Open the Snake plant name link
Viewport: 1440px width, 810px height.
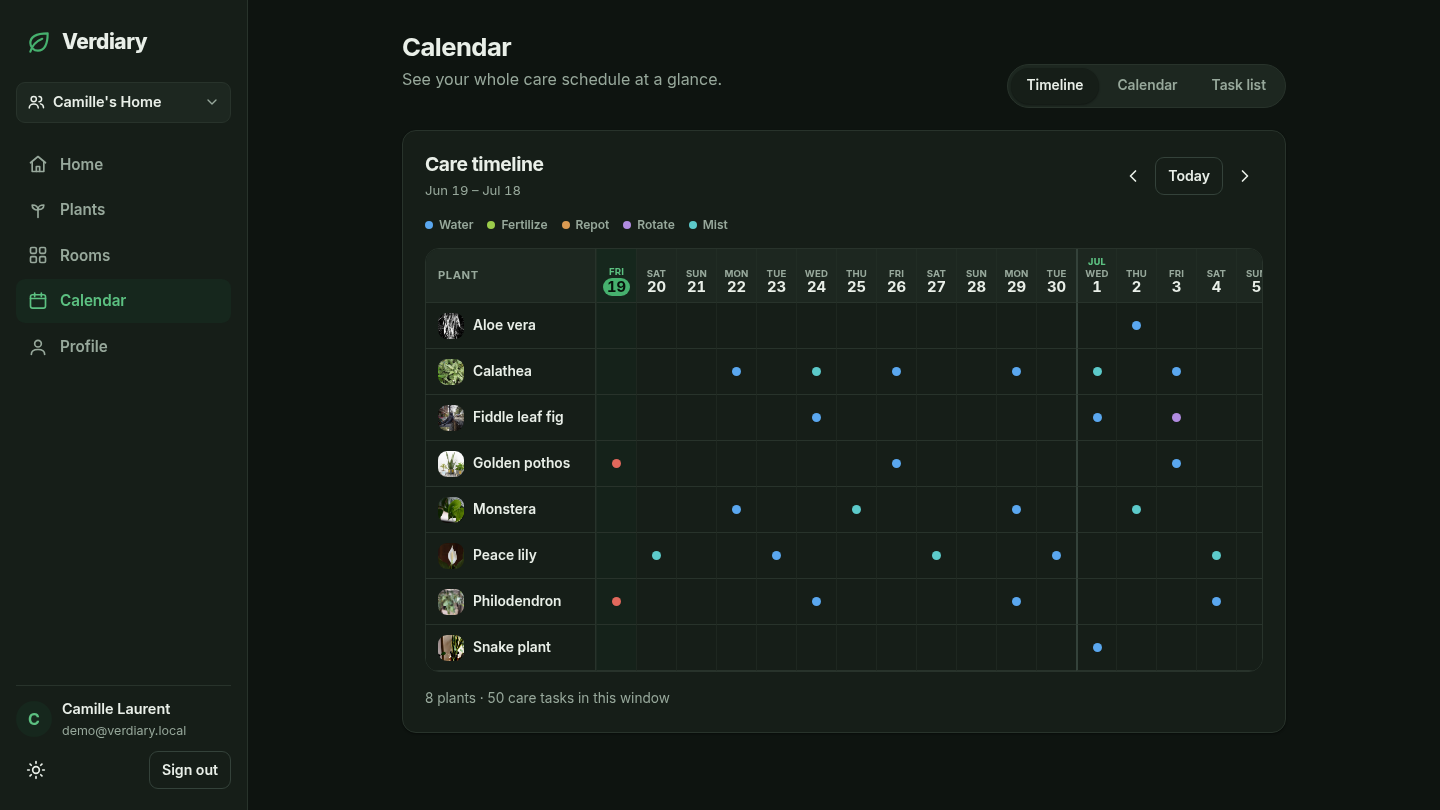[512, 647]
